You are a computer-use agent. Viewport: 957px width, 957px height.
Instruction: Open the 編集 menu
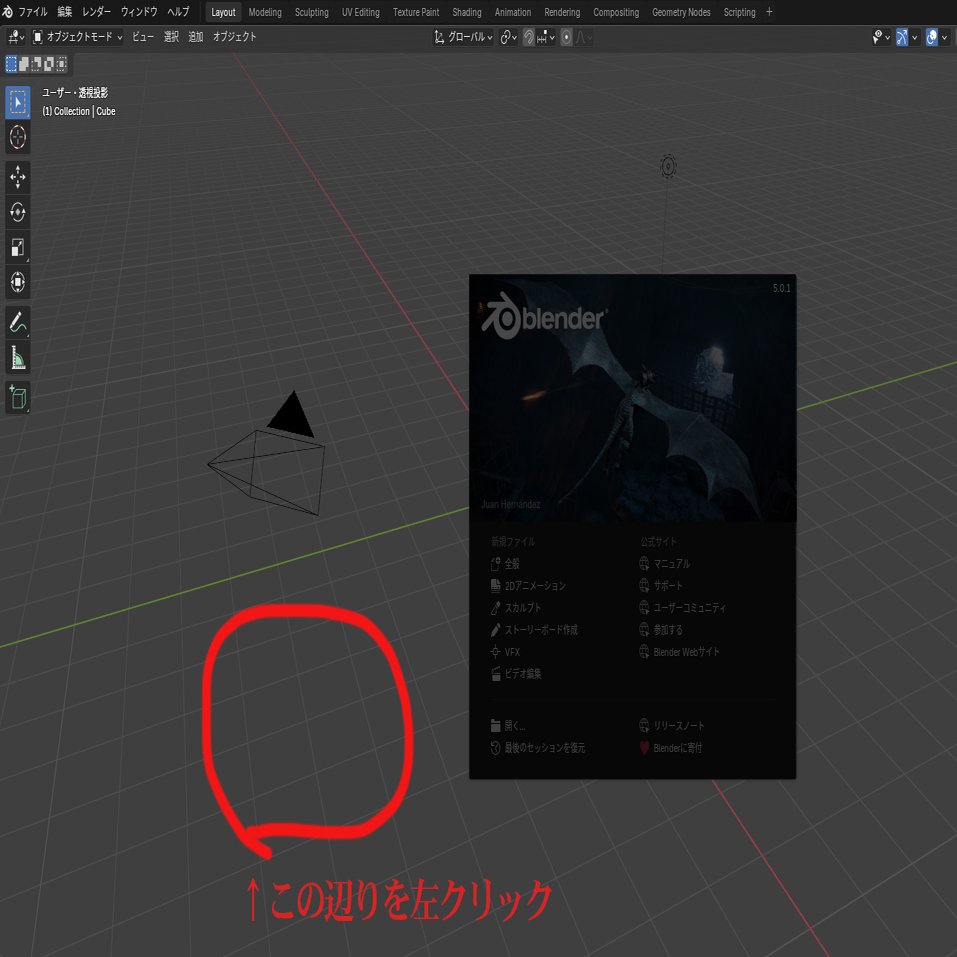(65, 12)
